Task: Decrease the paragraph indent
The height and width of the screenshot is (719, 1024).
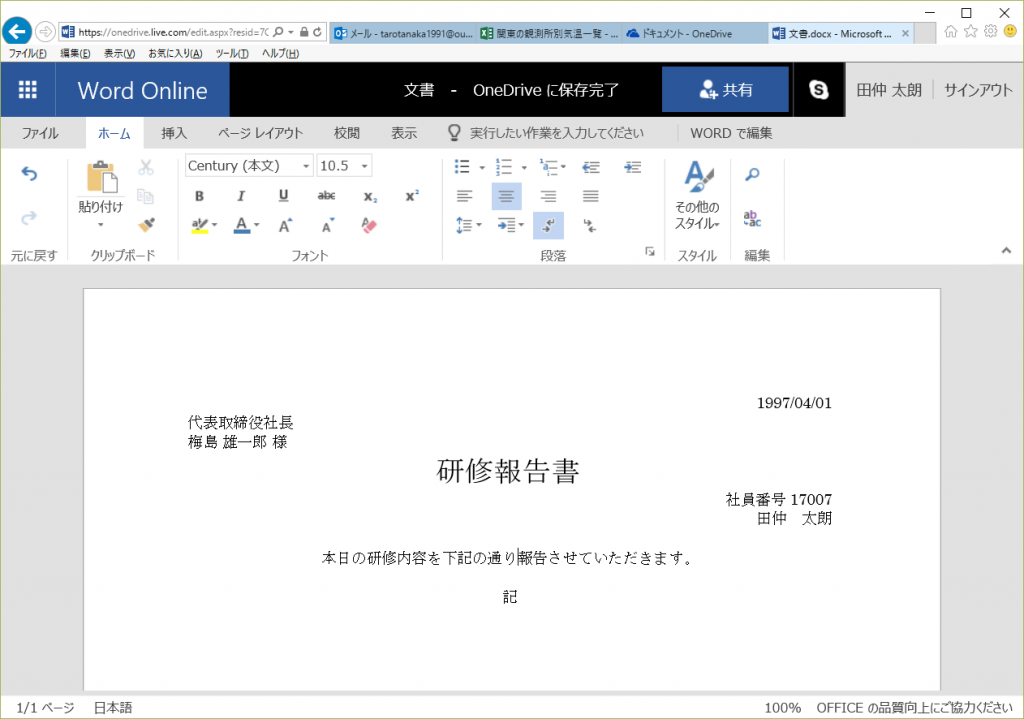Action: 591,167
